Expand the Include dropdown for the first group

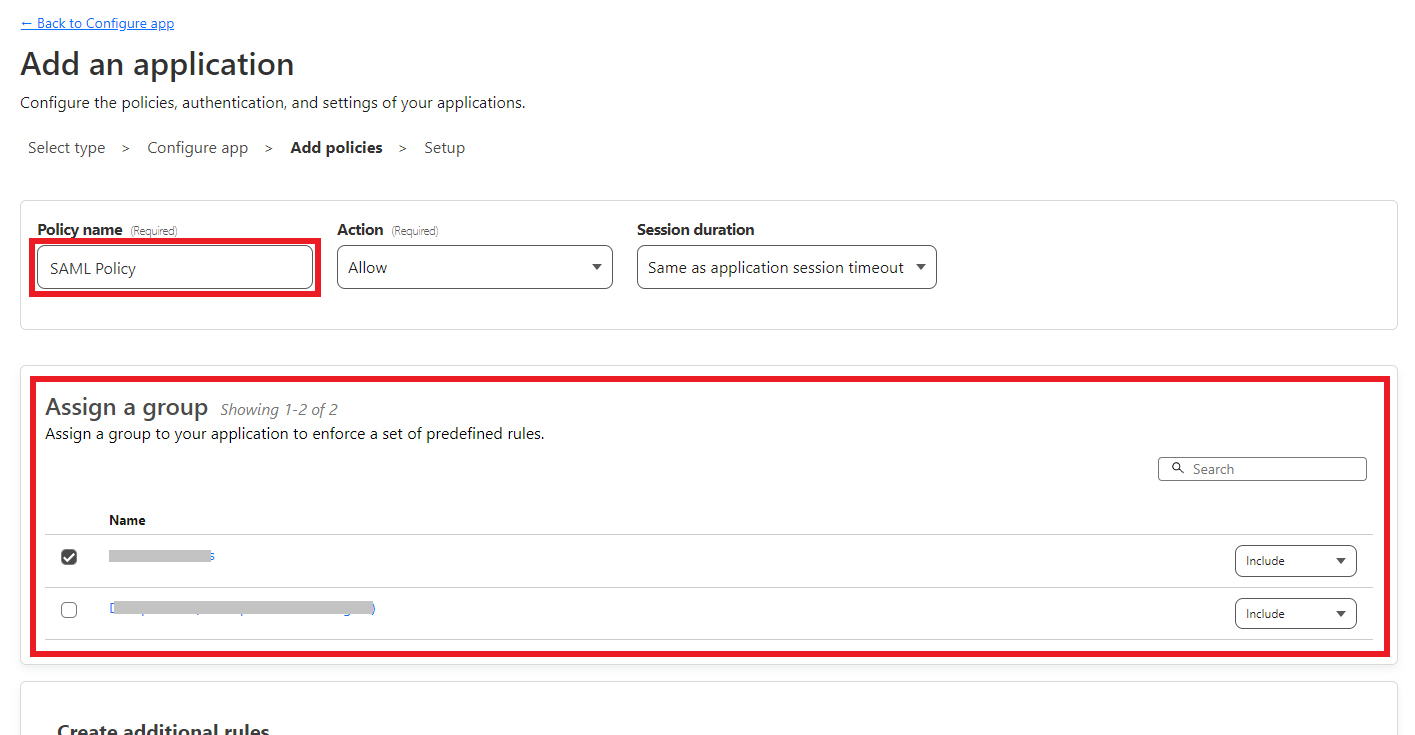[1295, 560]
